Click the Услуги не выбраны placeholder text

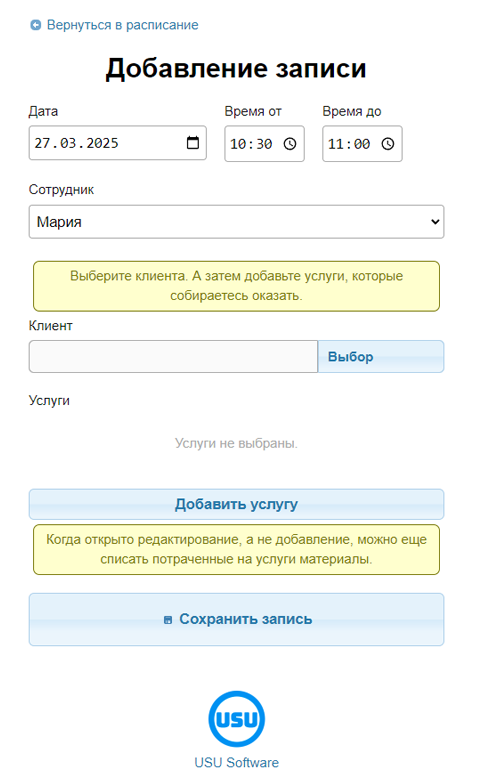(236, 443)
